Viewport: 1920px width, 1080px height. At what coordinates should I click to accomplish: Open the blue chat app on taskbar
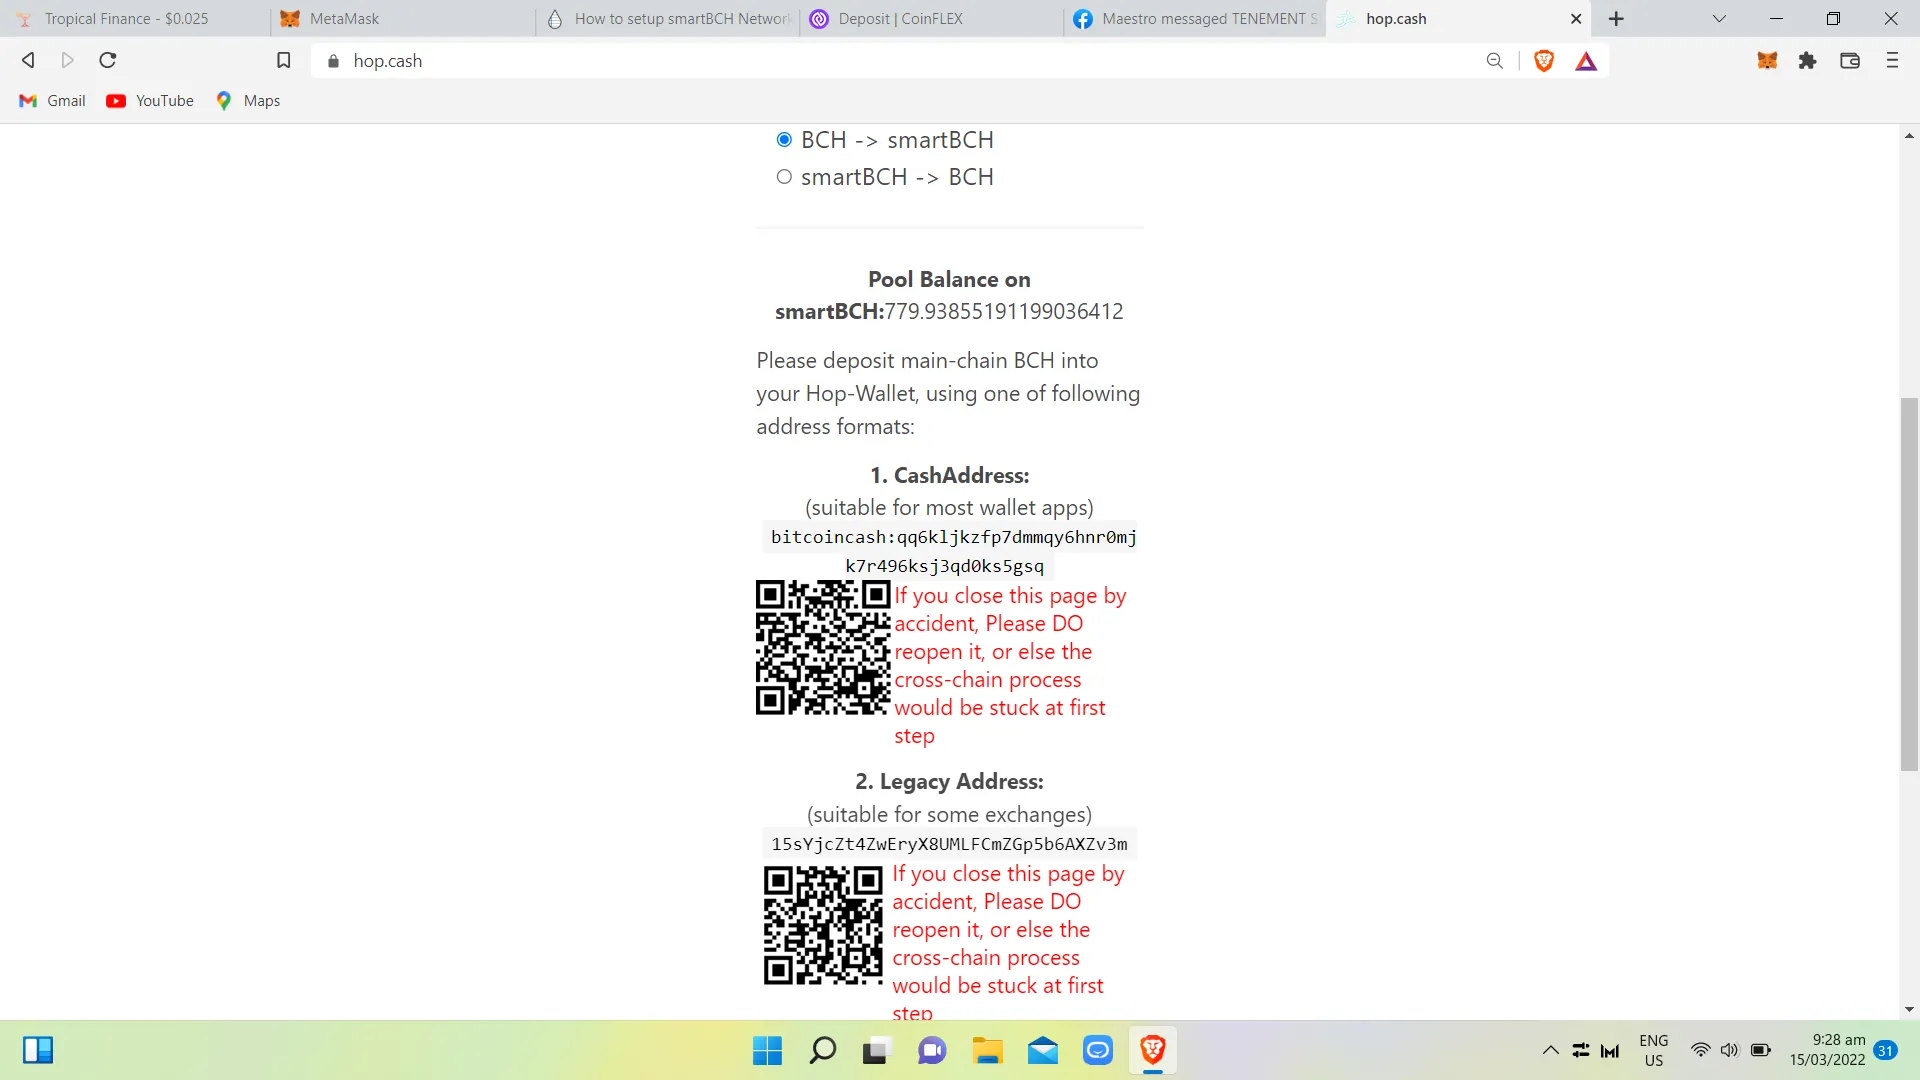click(x=1097, y=1051)
